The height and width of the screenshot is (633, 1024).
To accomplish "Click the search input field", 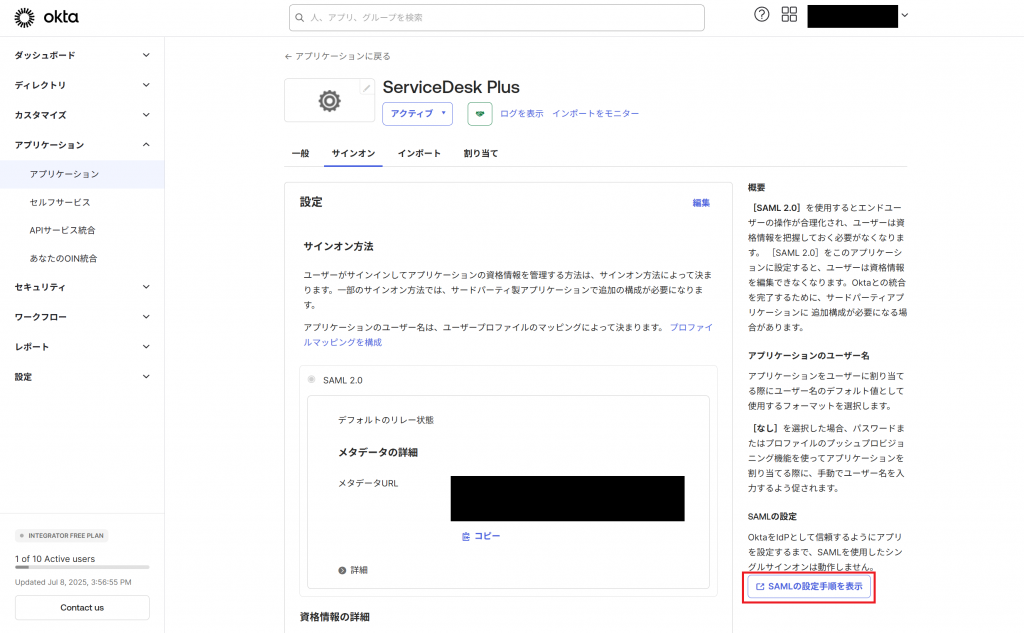I will (496, 18).
